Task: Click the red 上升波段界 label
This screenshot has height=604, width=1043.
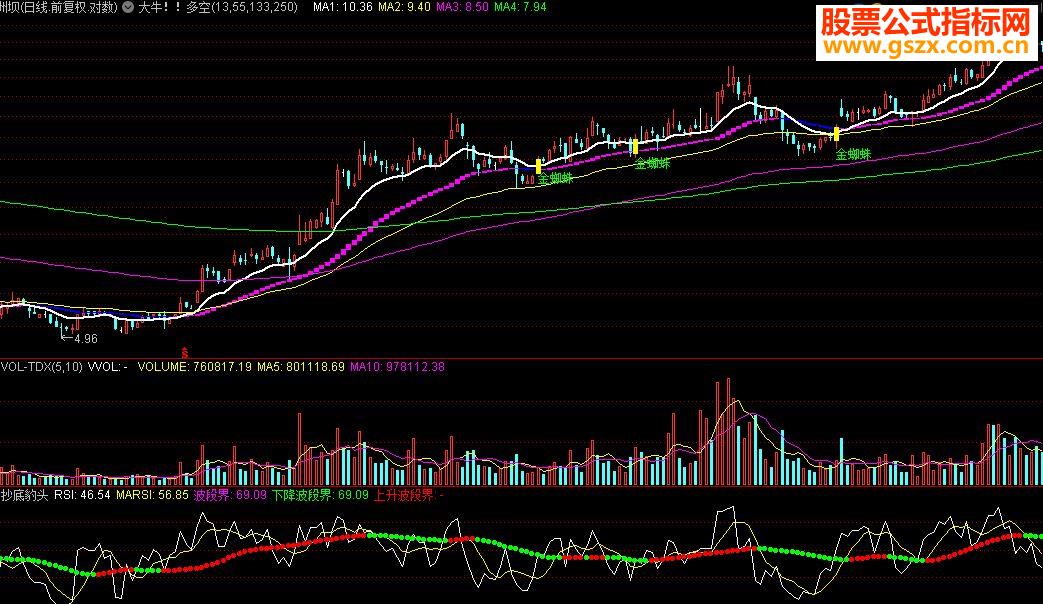Action: (404, 495)
